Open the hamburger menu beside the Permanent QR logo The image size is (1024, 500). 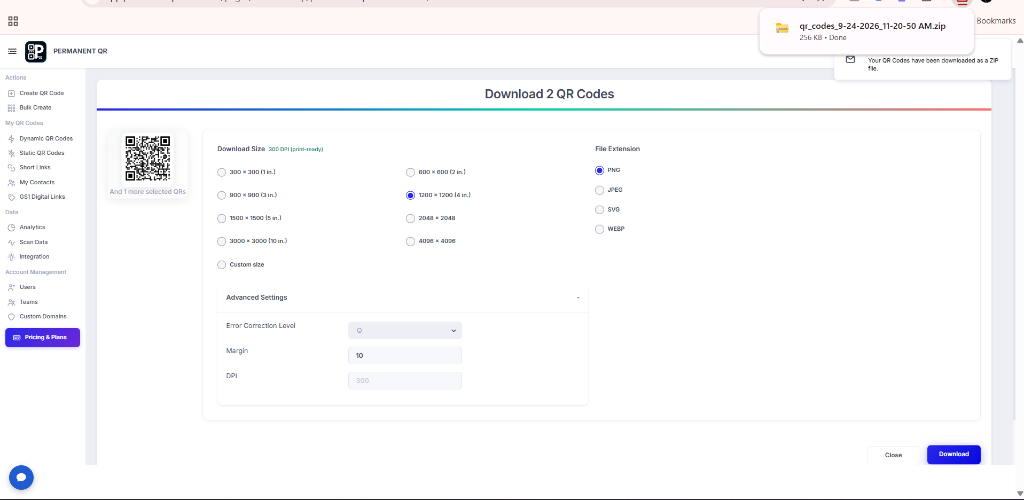point(12,51)
